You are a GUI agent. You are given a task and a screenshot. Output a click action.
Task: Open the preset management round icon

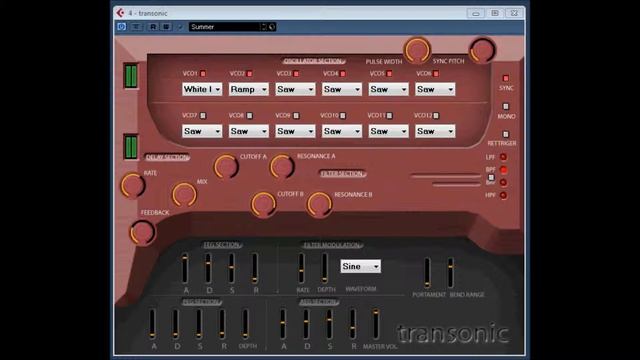pos(272,27)
